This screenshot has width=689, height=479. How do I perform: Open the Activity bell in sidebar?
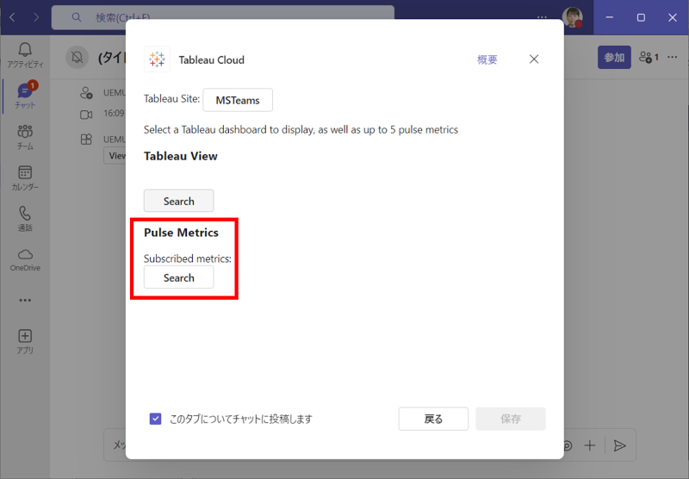tap(25, 55)
